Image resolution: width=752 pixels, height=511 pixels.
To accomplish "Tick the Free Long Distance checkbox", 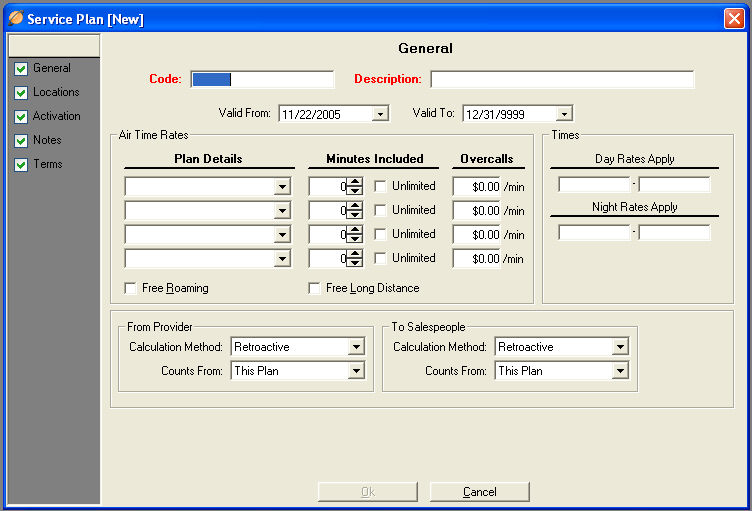I will click(x=315, y=289).
